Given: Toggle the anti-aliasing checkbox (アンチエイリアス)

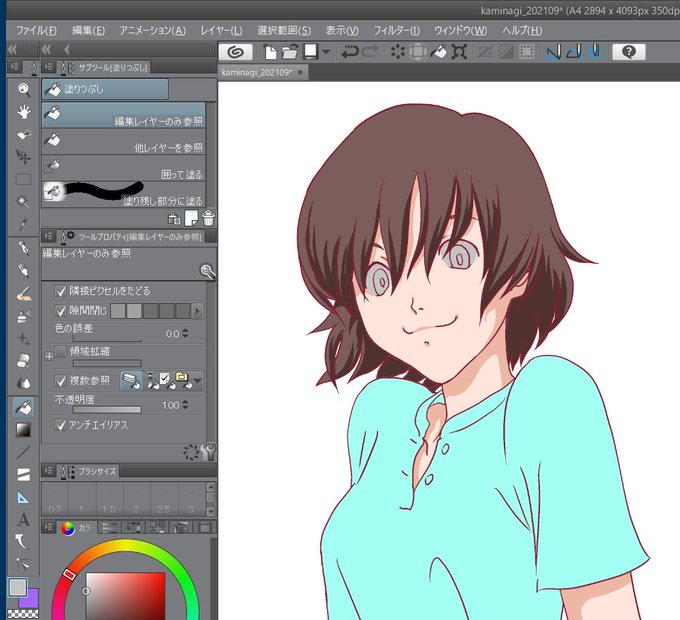Looking at the screenshot, I should click(61, 425).
